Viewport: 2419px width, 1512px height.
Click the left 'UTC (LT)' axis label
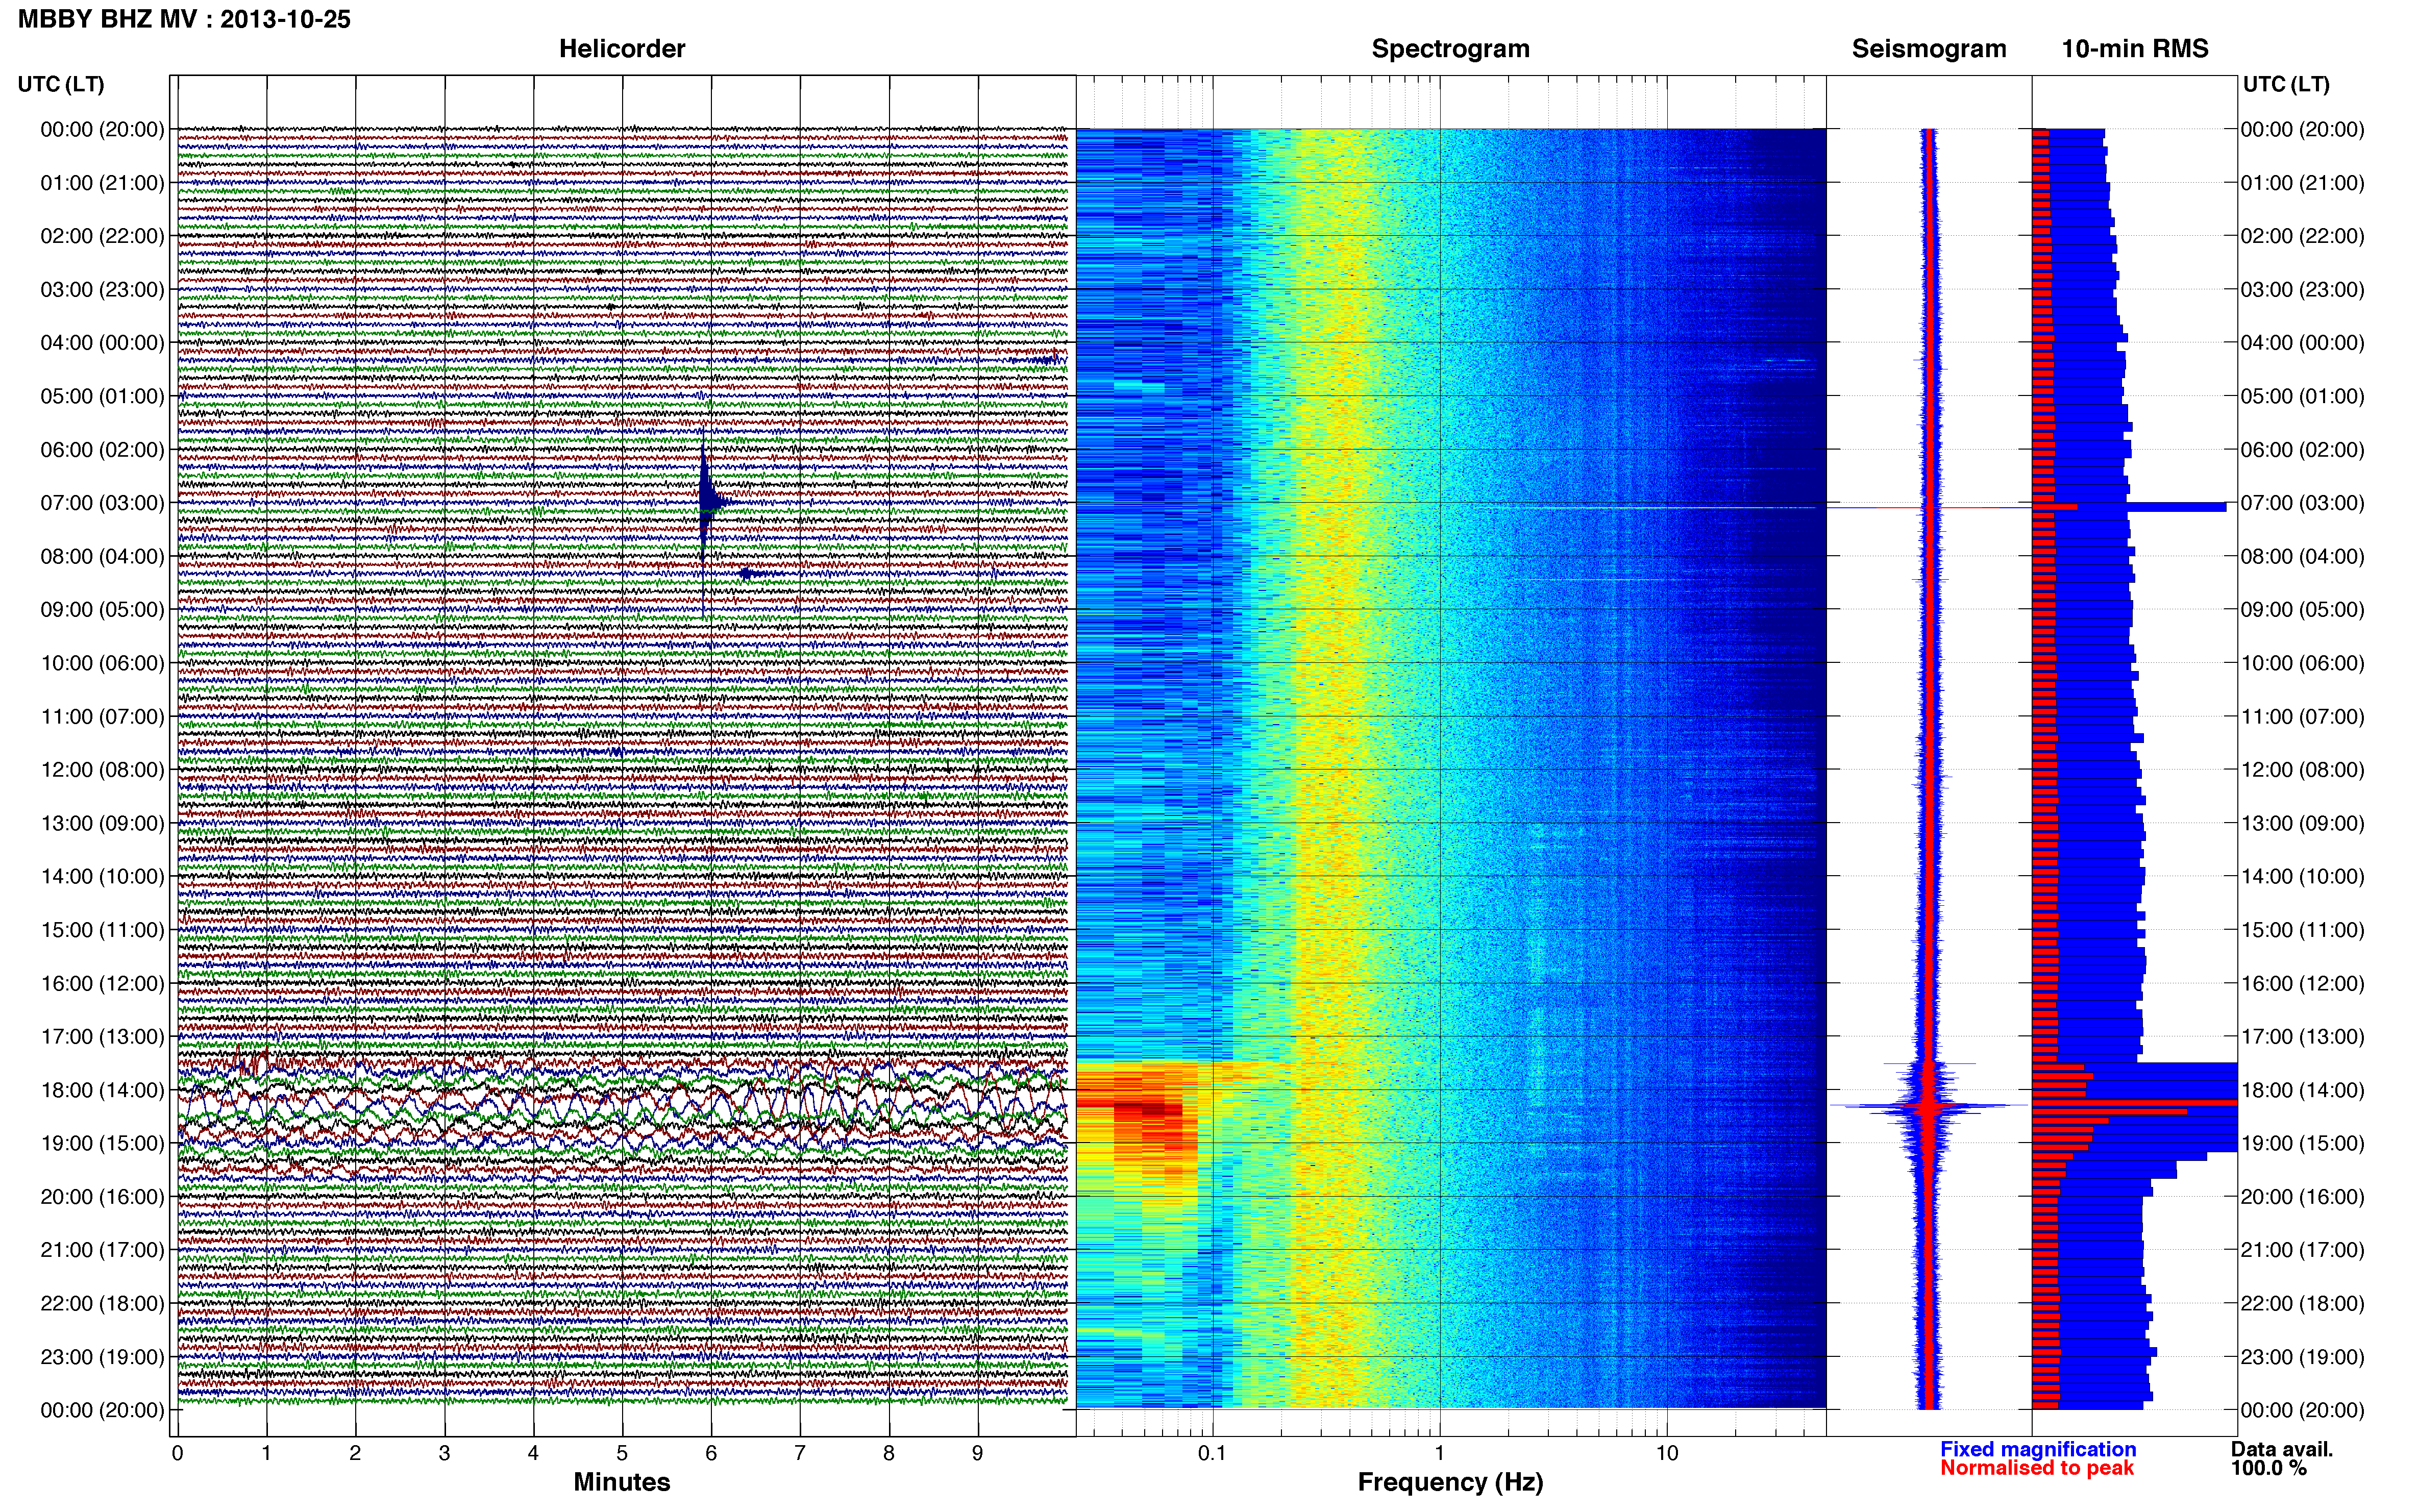click(x=61, y=84)
